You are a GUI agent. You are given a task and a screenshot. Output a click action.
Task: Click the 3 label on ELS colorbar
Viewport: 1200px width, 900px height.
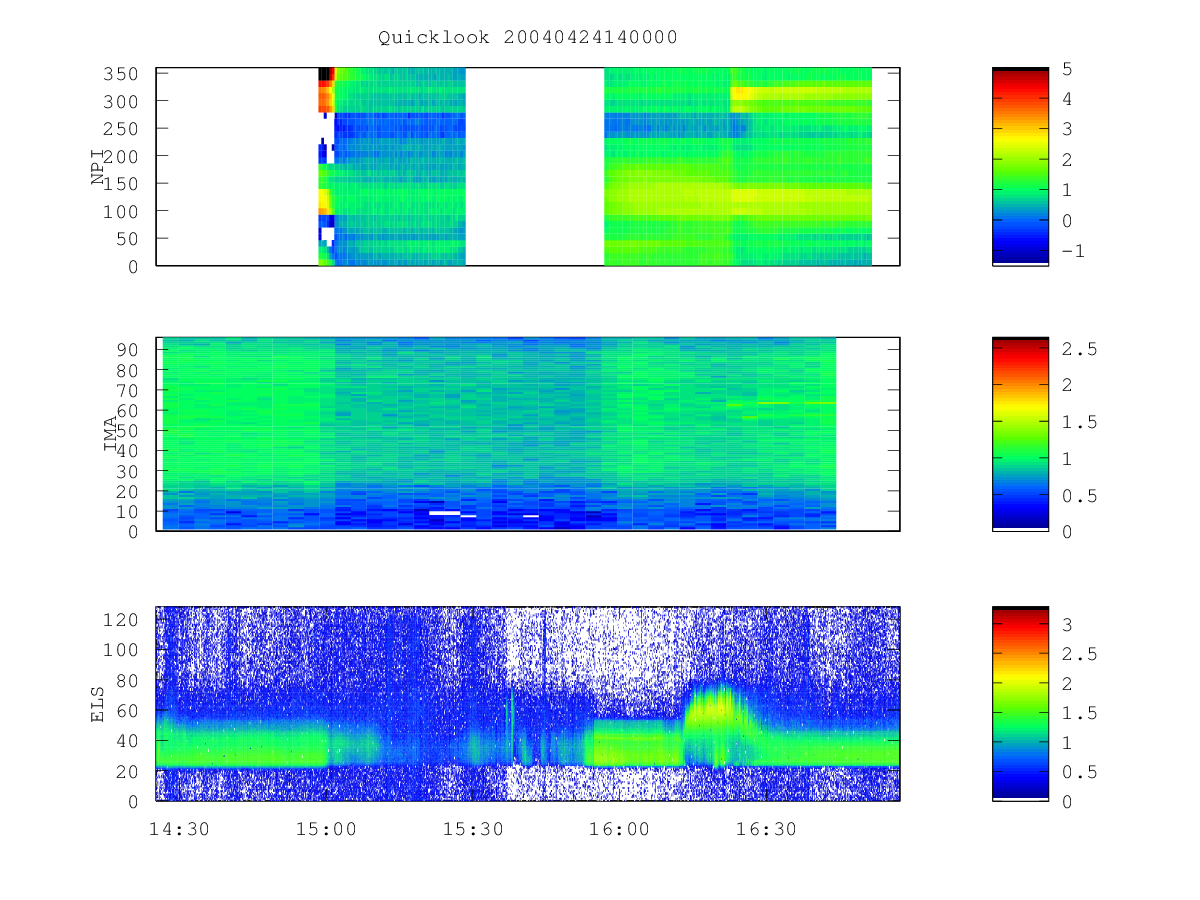1067,624
